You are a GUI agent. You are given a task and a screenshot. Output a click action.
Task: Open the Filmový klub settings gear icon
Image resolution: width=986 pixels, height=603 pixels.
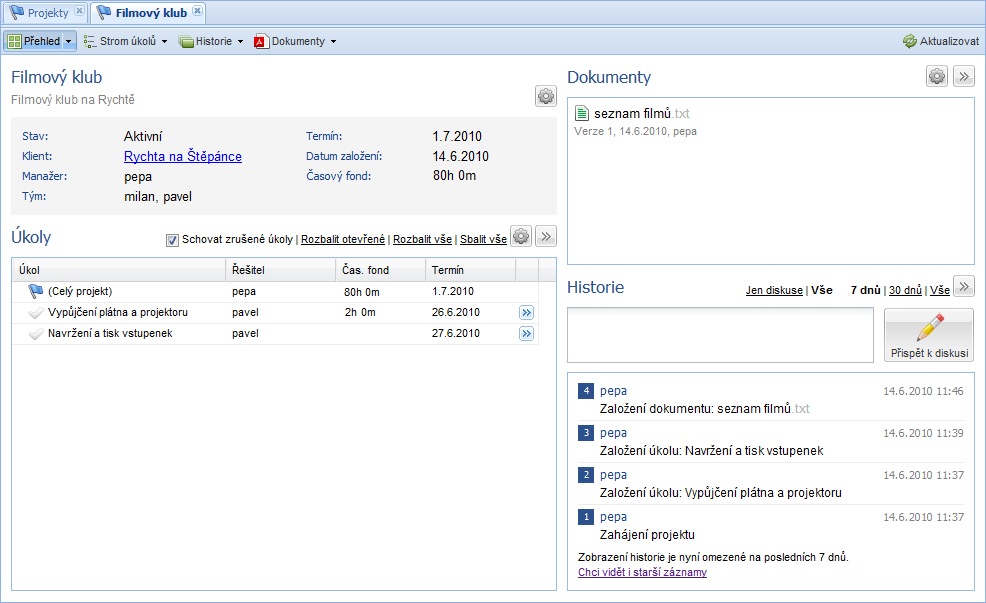545,96
